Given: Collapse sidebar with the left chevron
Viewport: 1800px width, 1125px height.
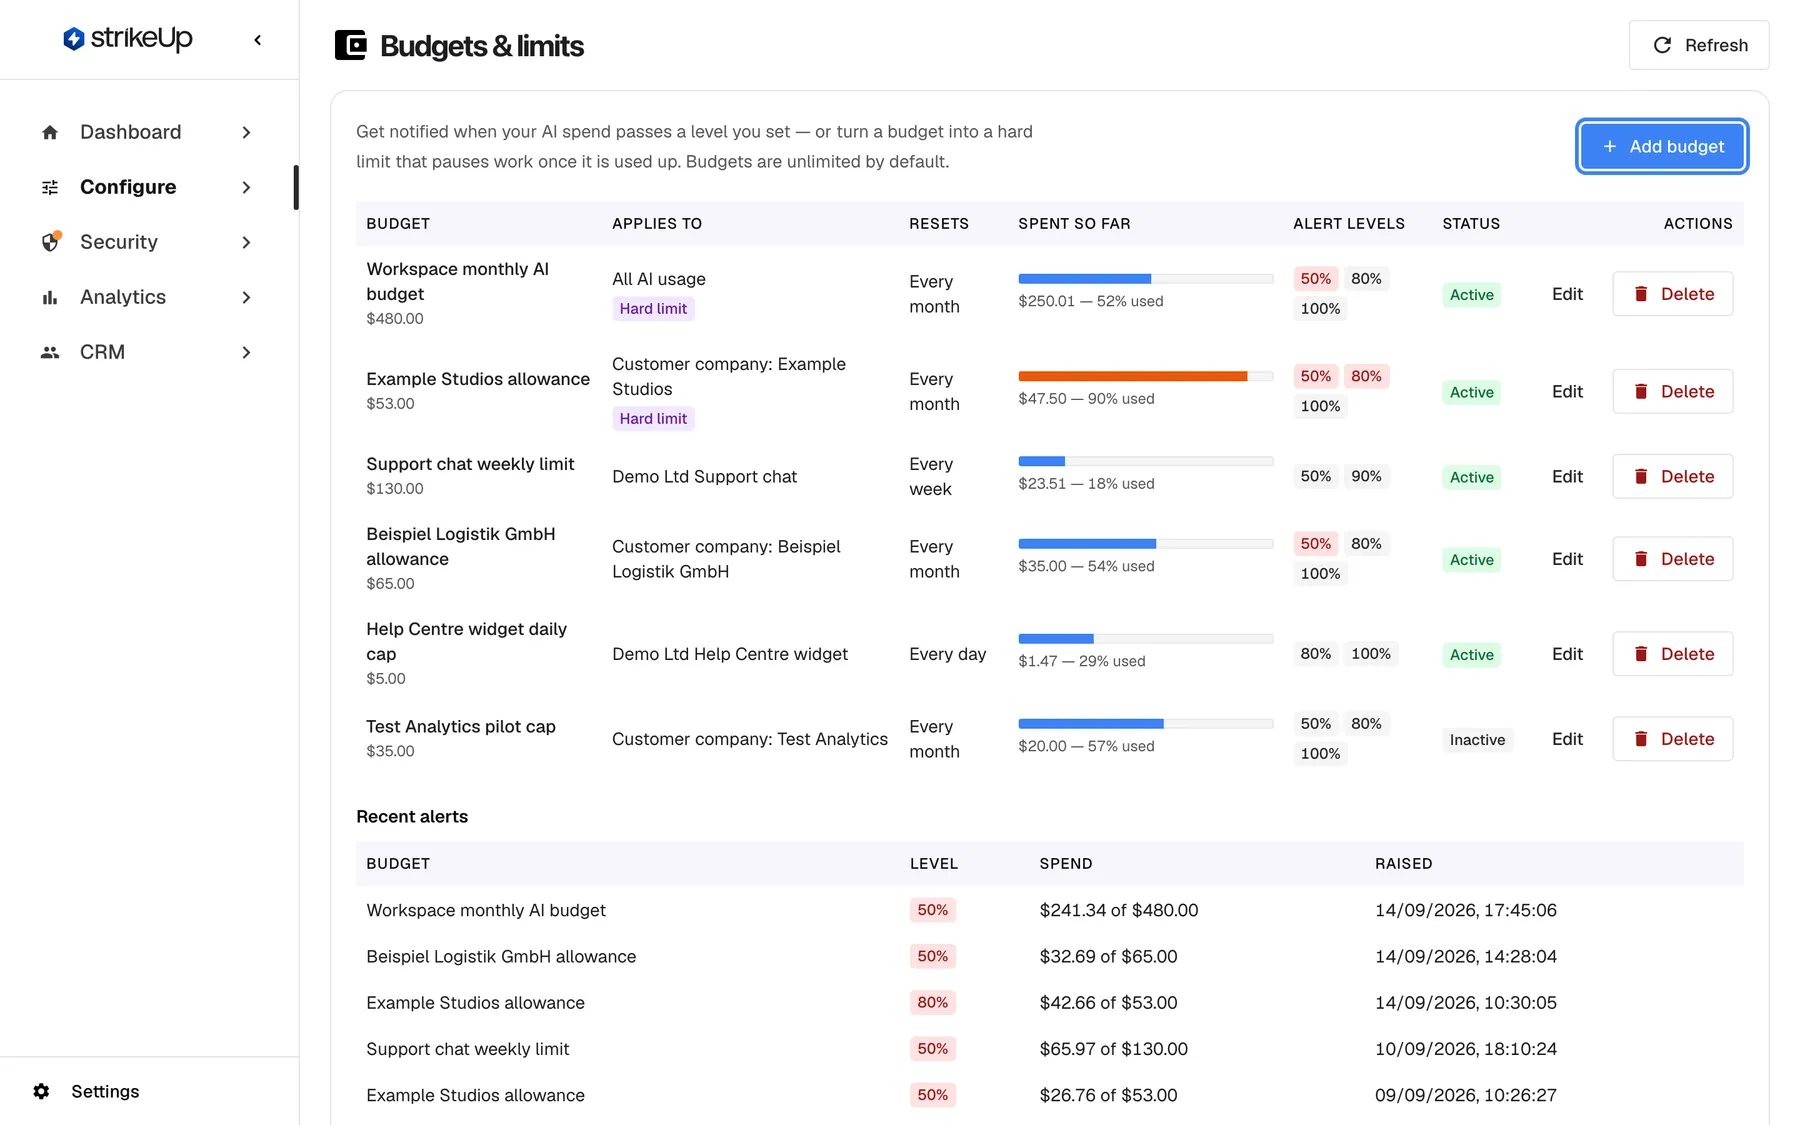Looking at the screenshot, I should 258,40.
